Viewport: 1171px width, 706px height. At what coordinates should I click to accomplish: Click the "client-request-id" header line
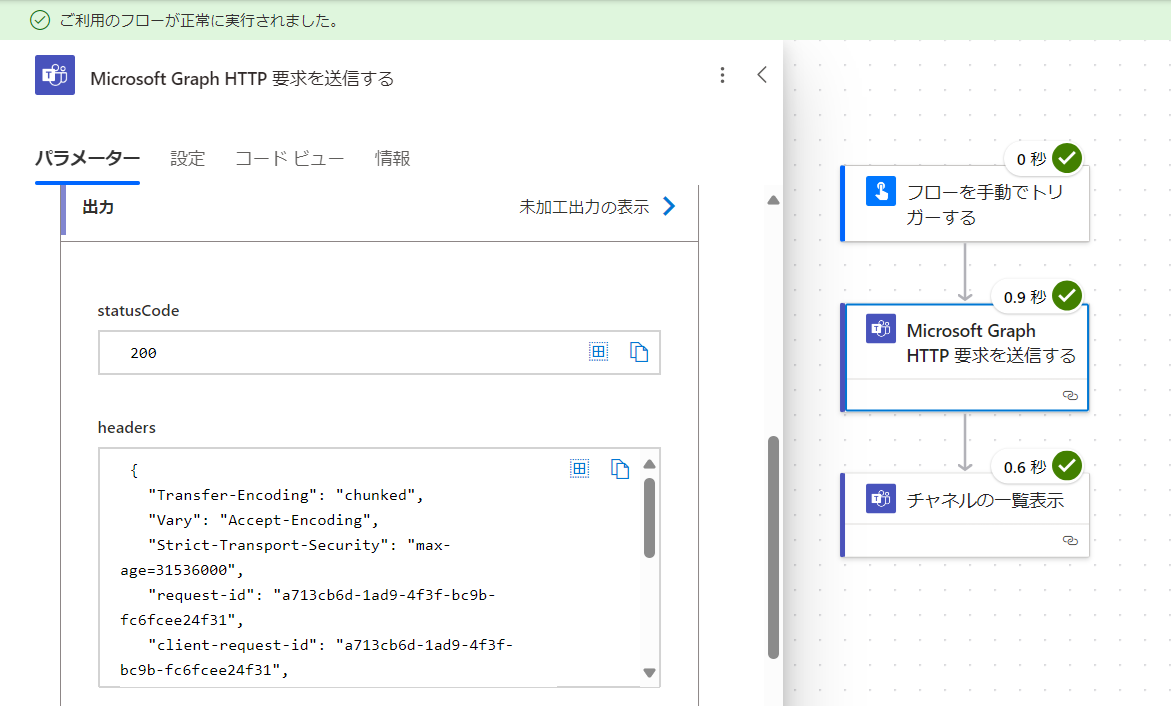[317, 657]
